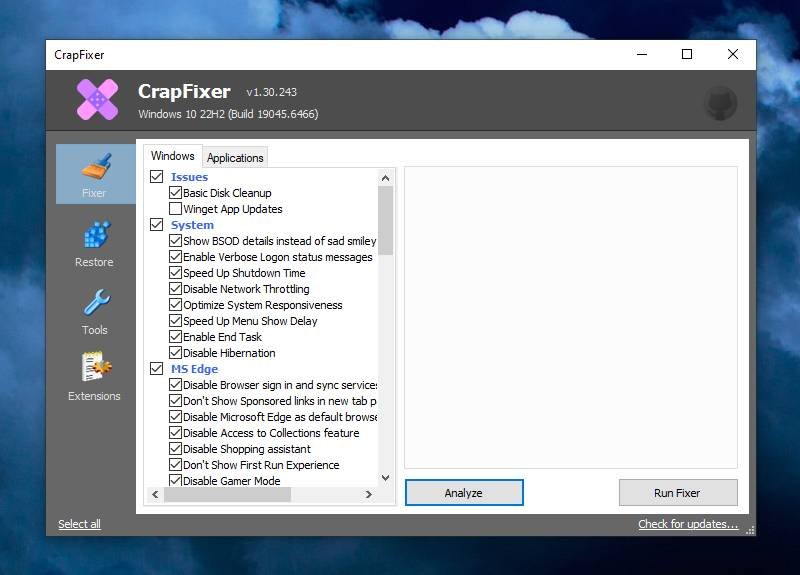
Task: Click the horizontal scrollbar thumb
Action: click(227, 494)
